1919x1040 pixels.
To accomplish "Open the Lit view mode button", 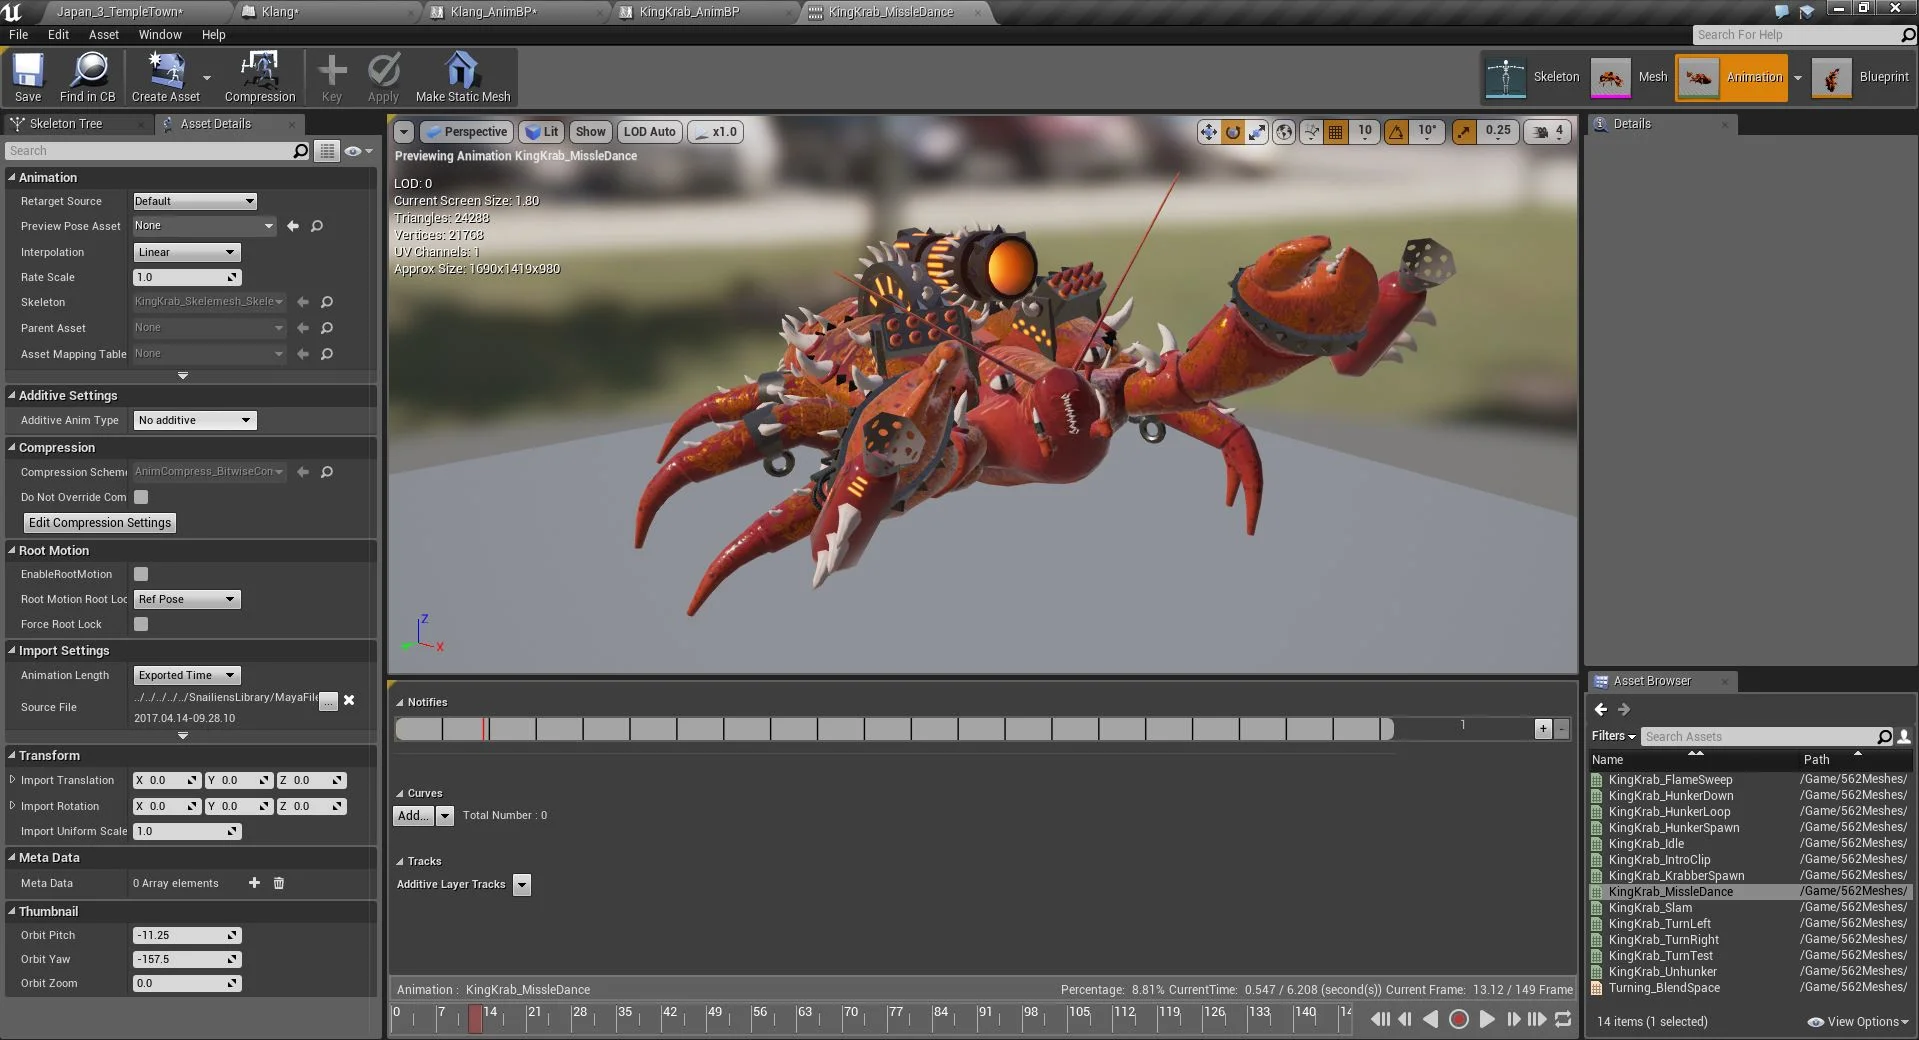I will (x=542, y=132).
